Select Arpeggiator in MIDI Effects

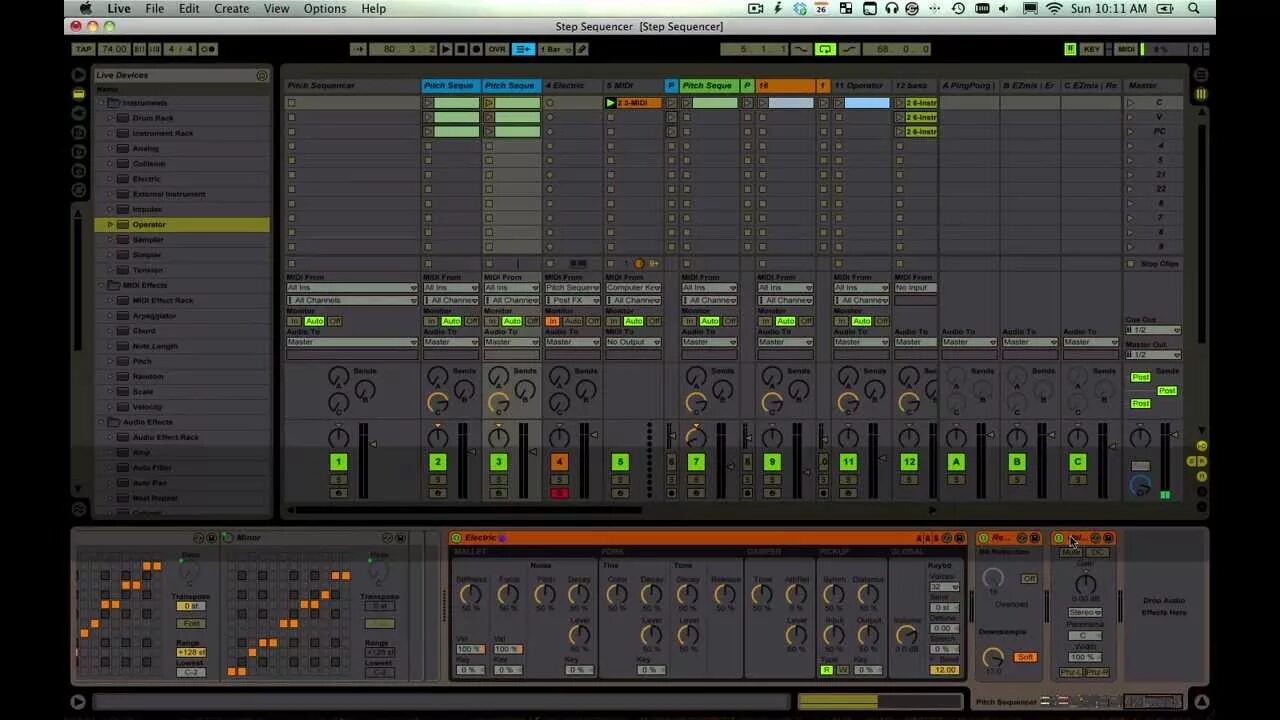[154, 316]
